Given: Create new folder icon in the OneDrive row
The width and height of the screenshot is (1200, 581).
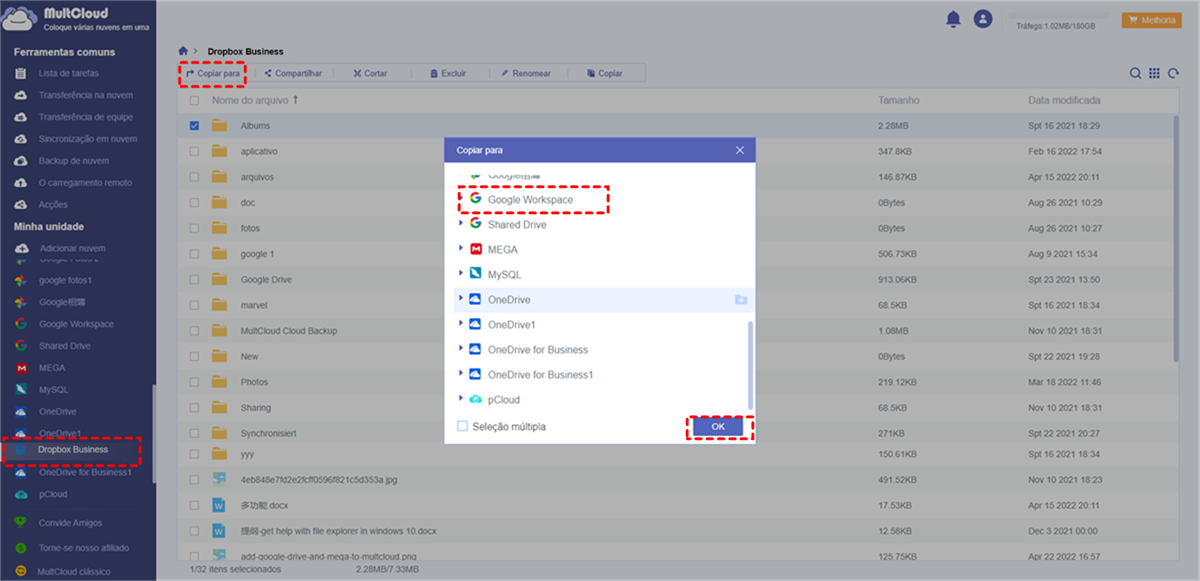Looking at the screenshot, I should 740,299.
